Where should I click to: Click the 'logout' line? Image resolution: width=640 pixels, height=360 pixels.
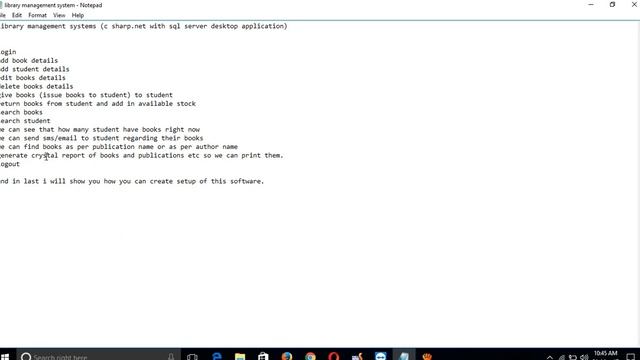(10, 164)
